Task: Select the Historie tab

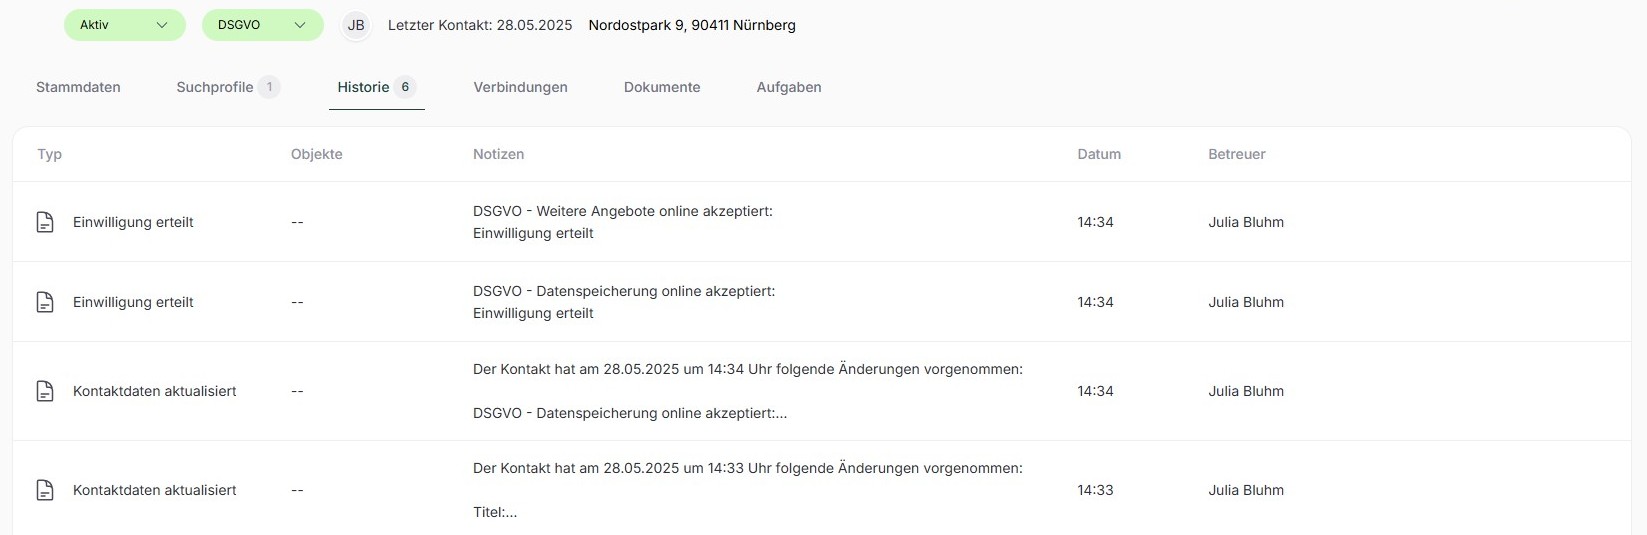Action: [x=376, y=87]
